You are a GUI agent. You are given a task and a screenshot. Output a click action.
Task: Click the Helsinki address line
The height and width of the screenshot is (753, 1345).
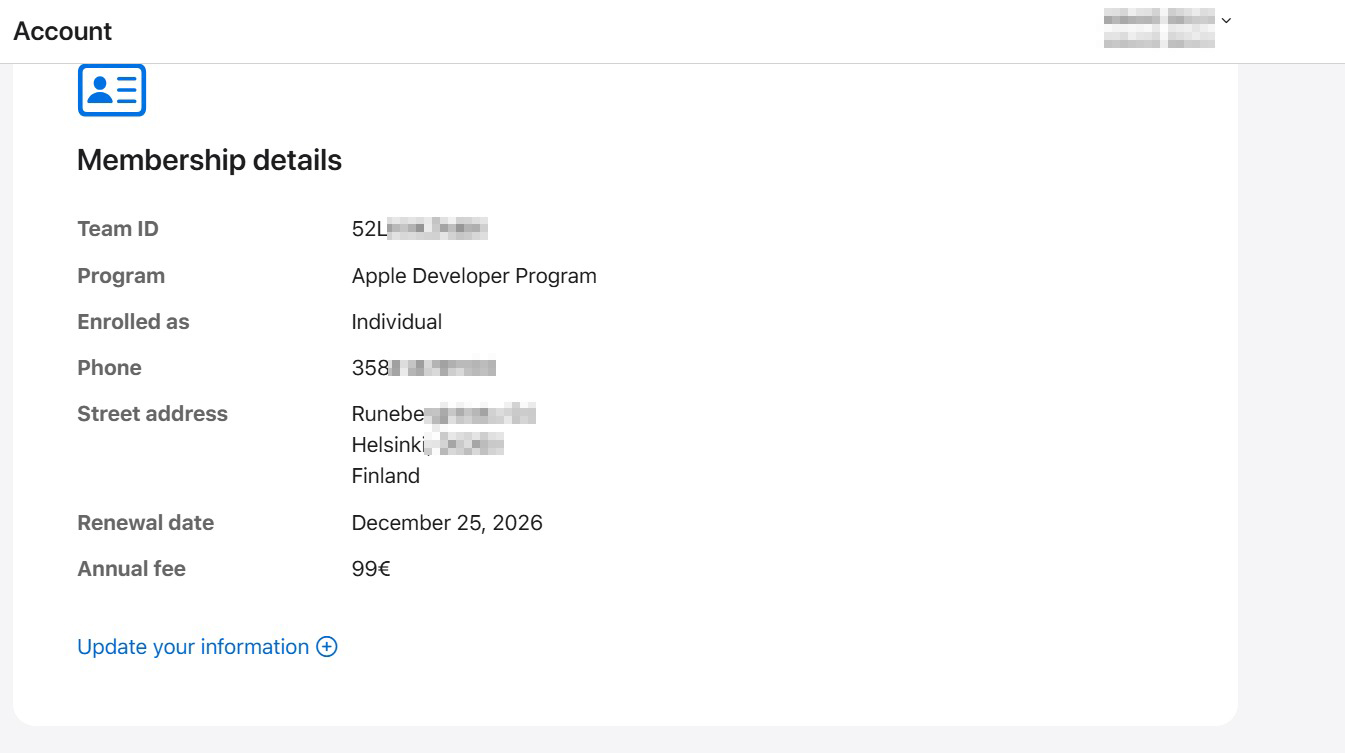point(427,445)
